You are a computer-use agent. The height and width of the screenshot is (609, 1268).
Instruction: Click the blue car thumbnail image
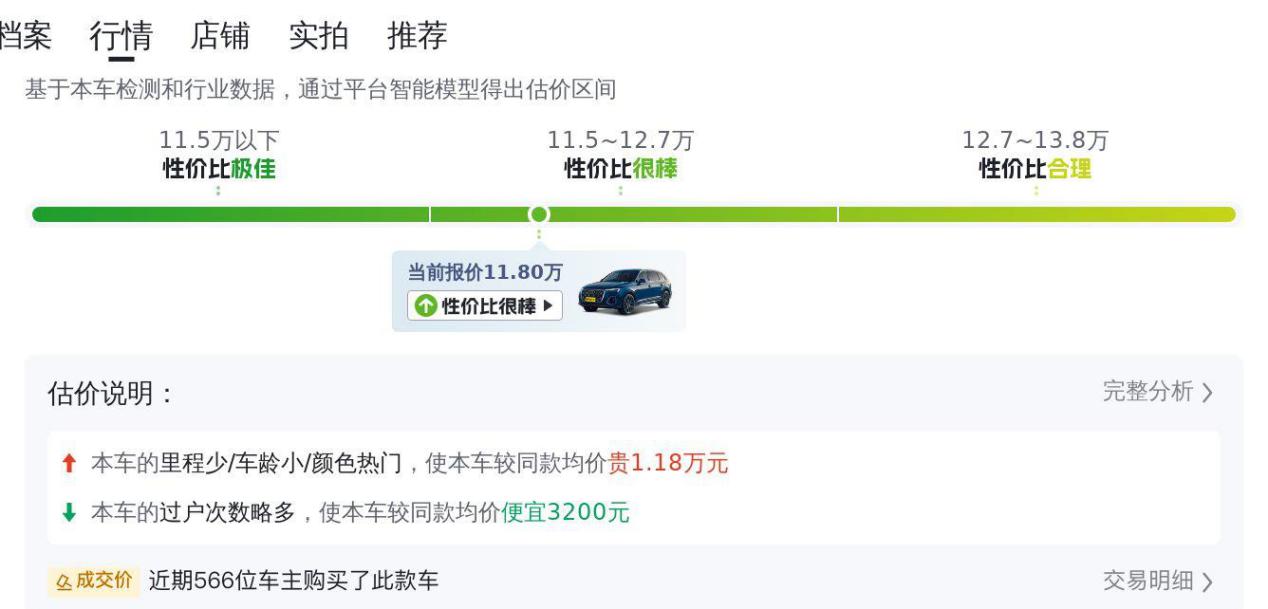click(624, 291)
